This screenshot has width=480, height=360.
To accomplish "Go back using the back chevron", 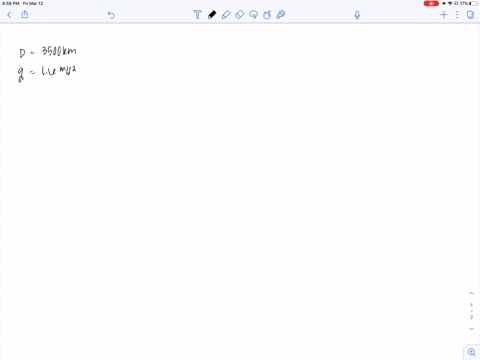I will tap(9, 15).
